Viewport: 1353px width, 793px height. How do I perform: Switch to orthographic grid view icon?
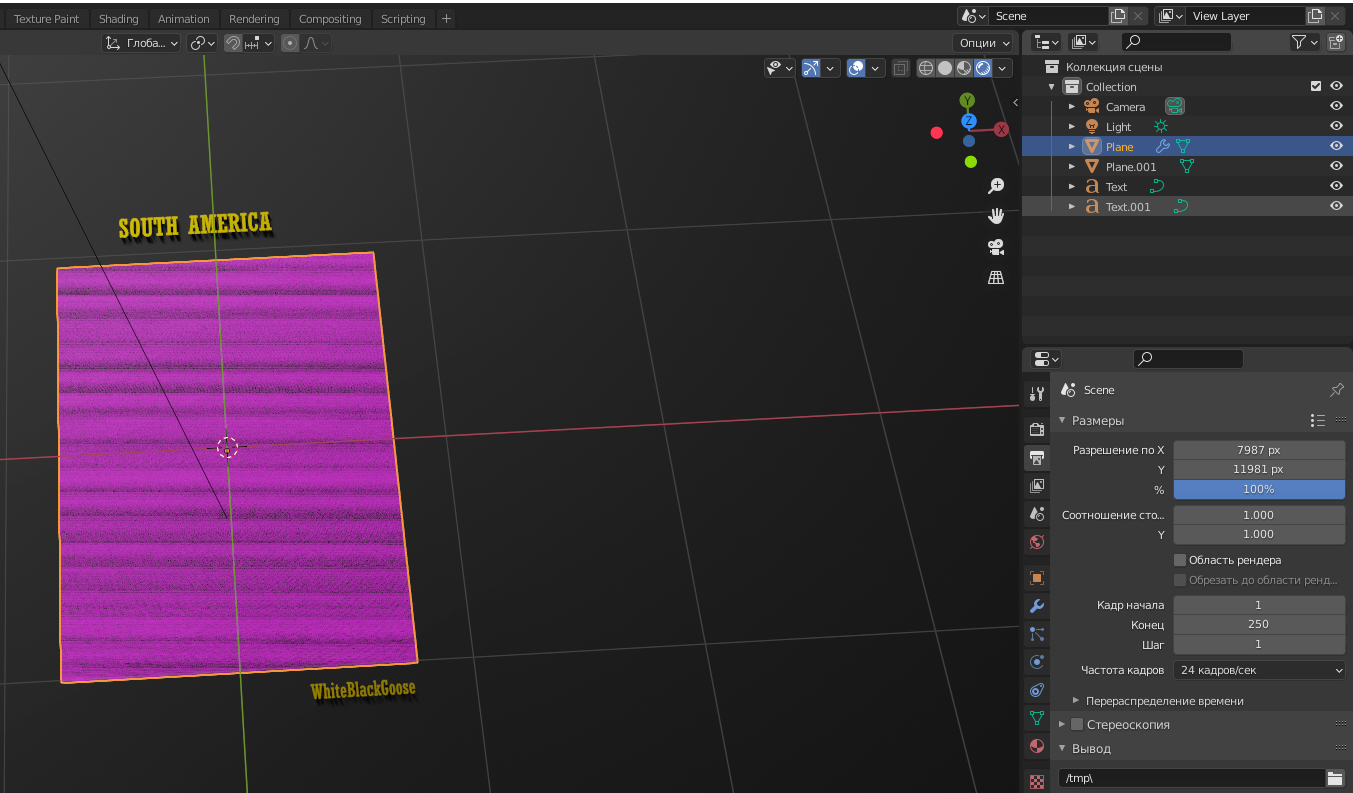coord(996,278)
